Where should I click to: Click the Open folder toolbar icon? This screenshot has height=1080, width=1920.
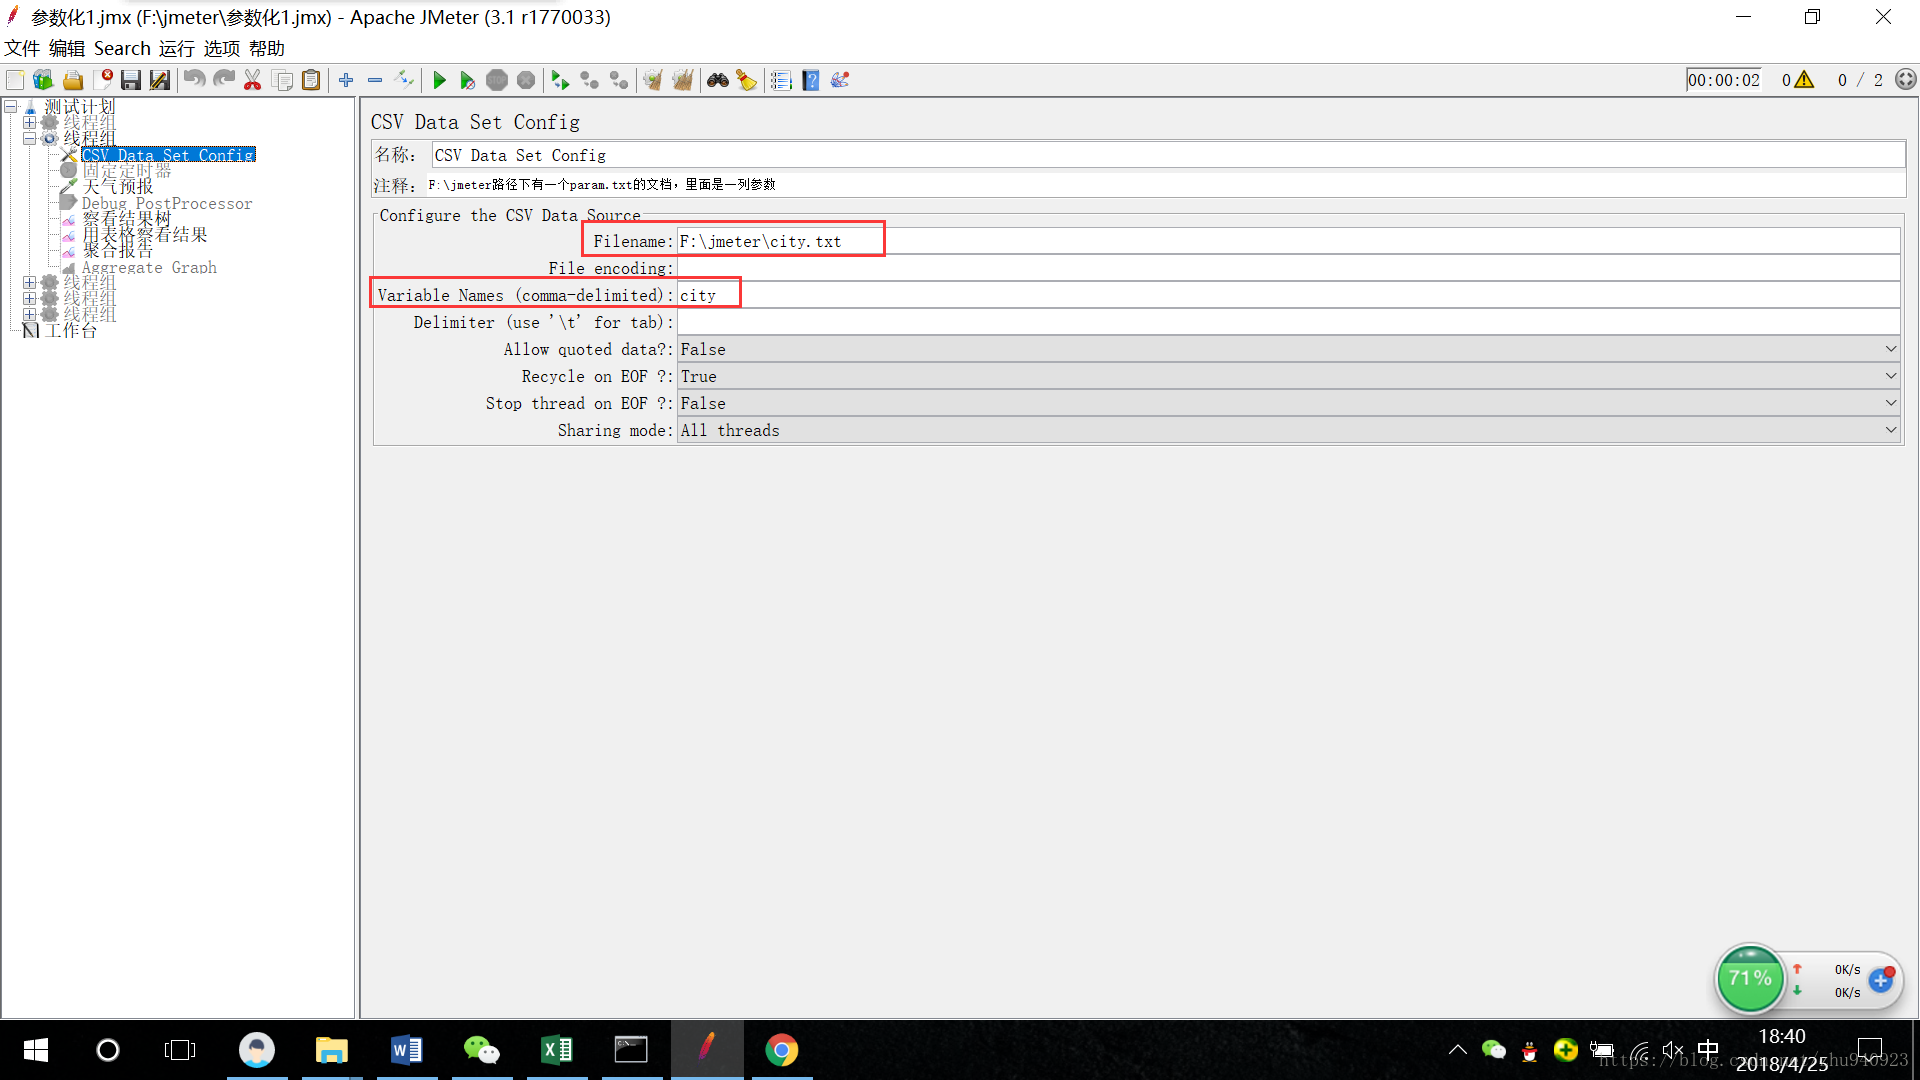[73, 80]
